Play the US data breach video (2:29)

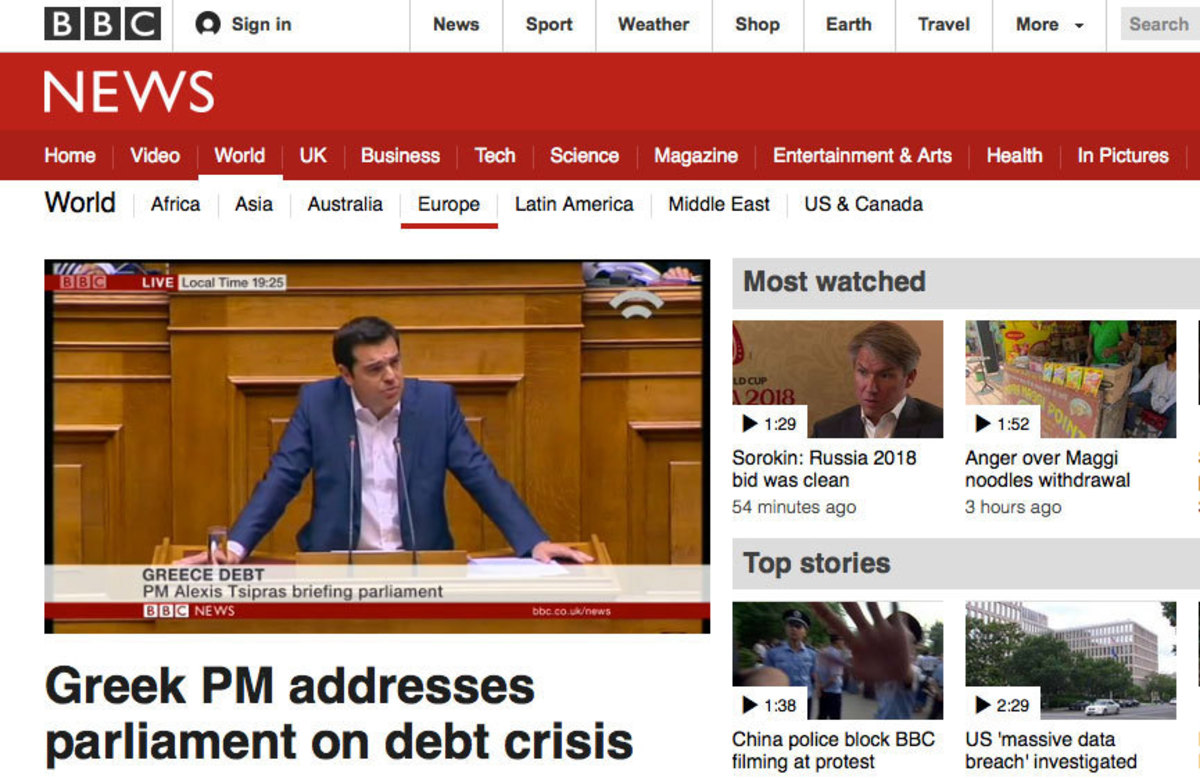click(1003, 705)
